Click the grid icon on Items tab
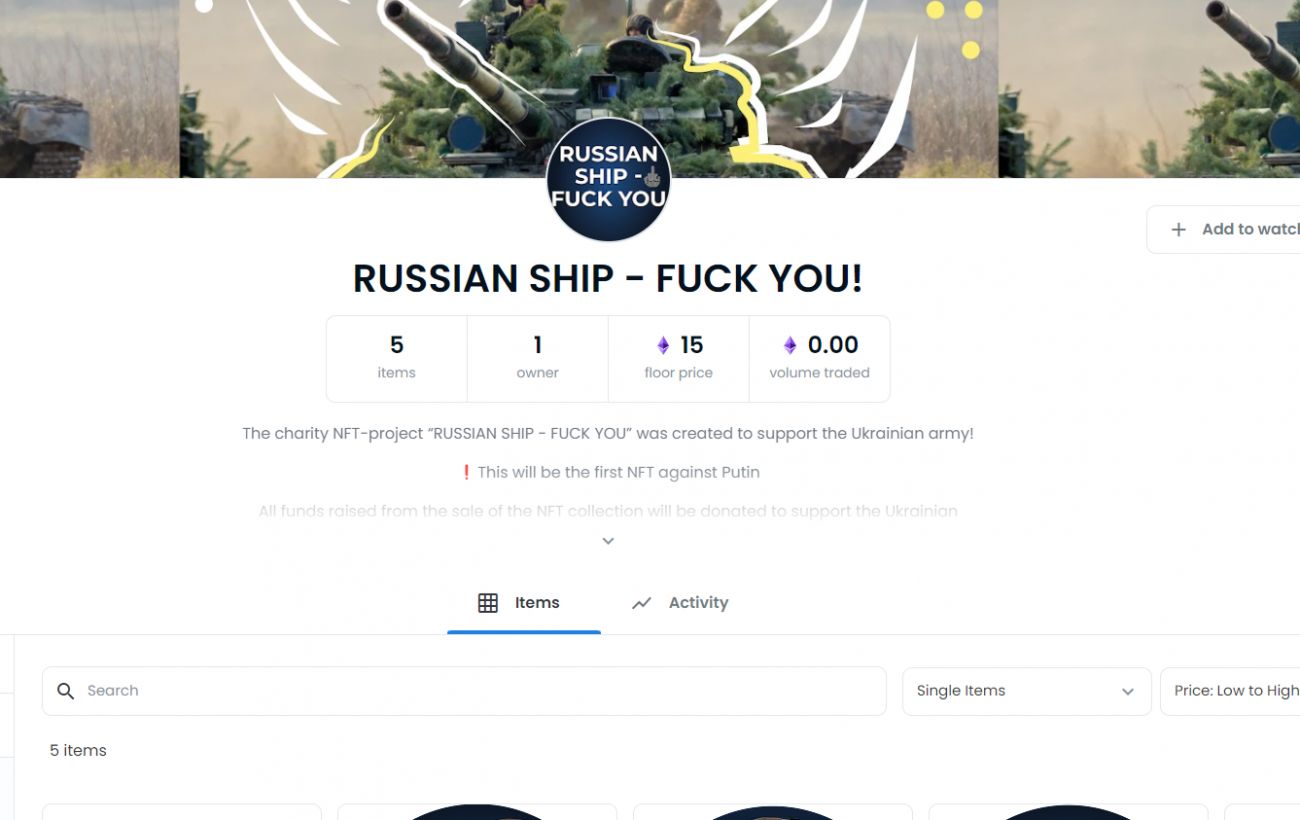This screenshot has height=820, width=1300. point(488,603)
